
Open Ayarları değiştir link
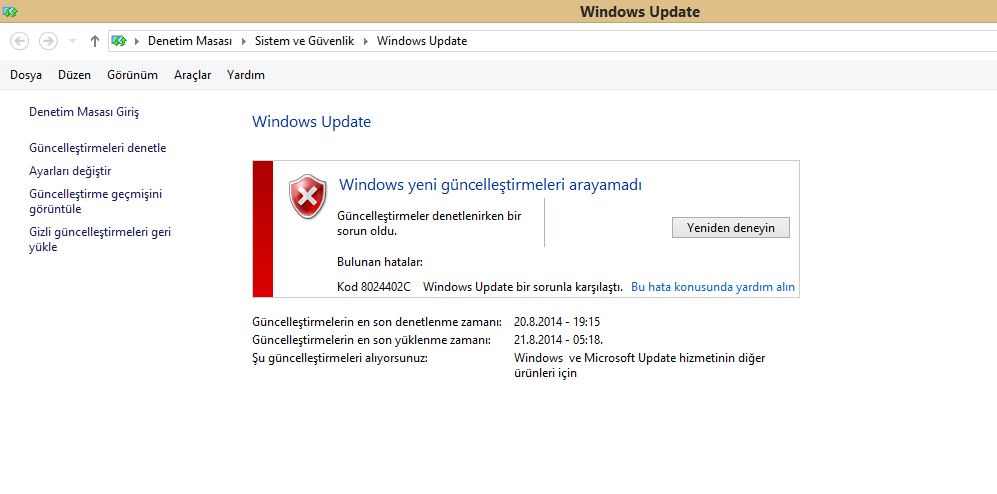(71, 171)
